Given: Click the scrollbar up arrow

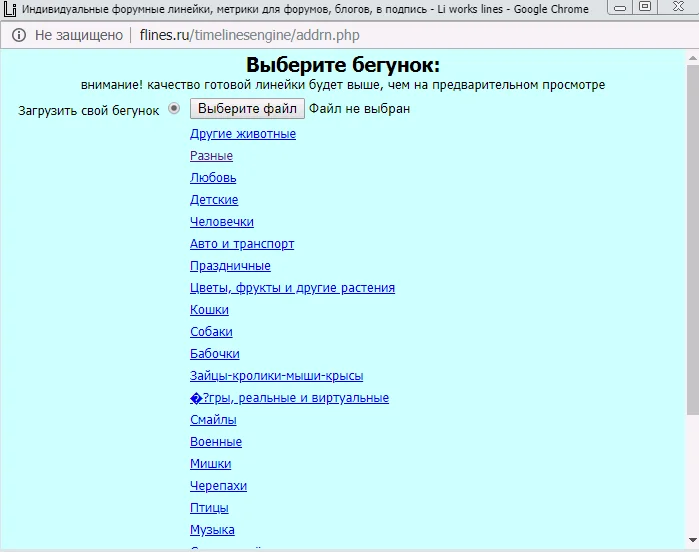Looking at the screenshot, I should coord(693,58).
